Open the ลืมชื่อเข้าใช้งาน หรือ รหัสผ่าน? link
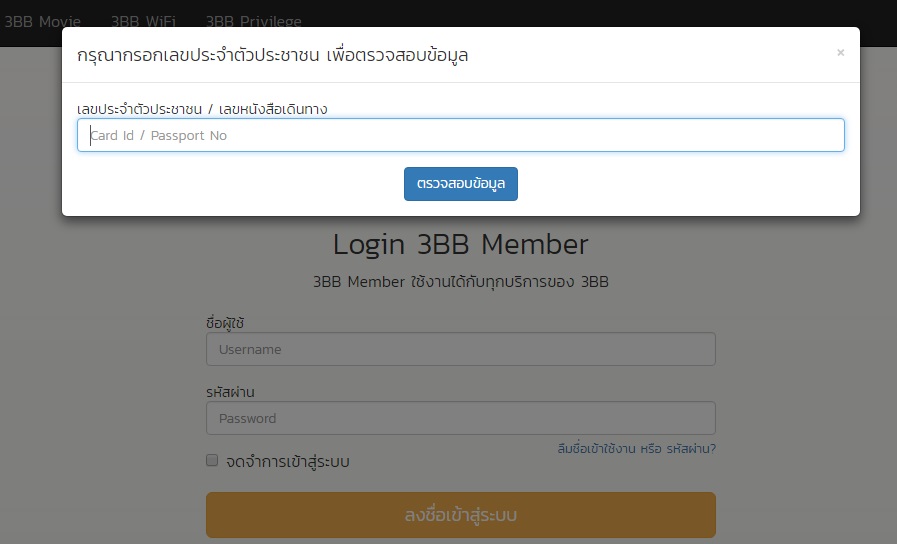The width and height of the screenshot is (897, 544). 637,448
